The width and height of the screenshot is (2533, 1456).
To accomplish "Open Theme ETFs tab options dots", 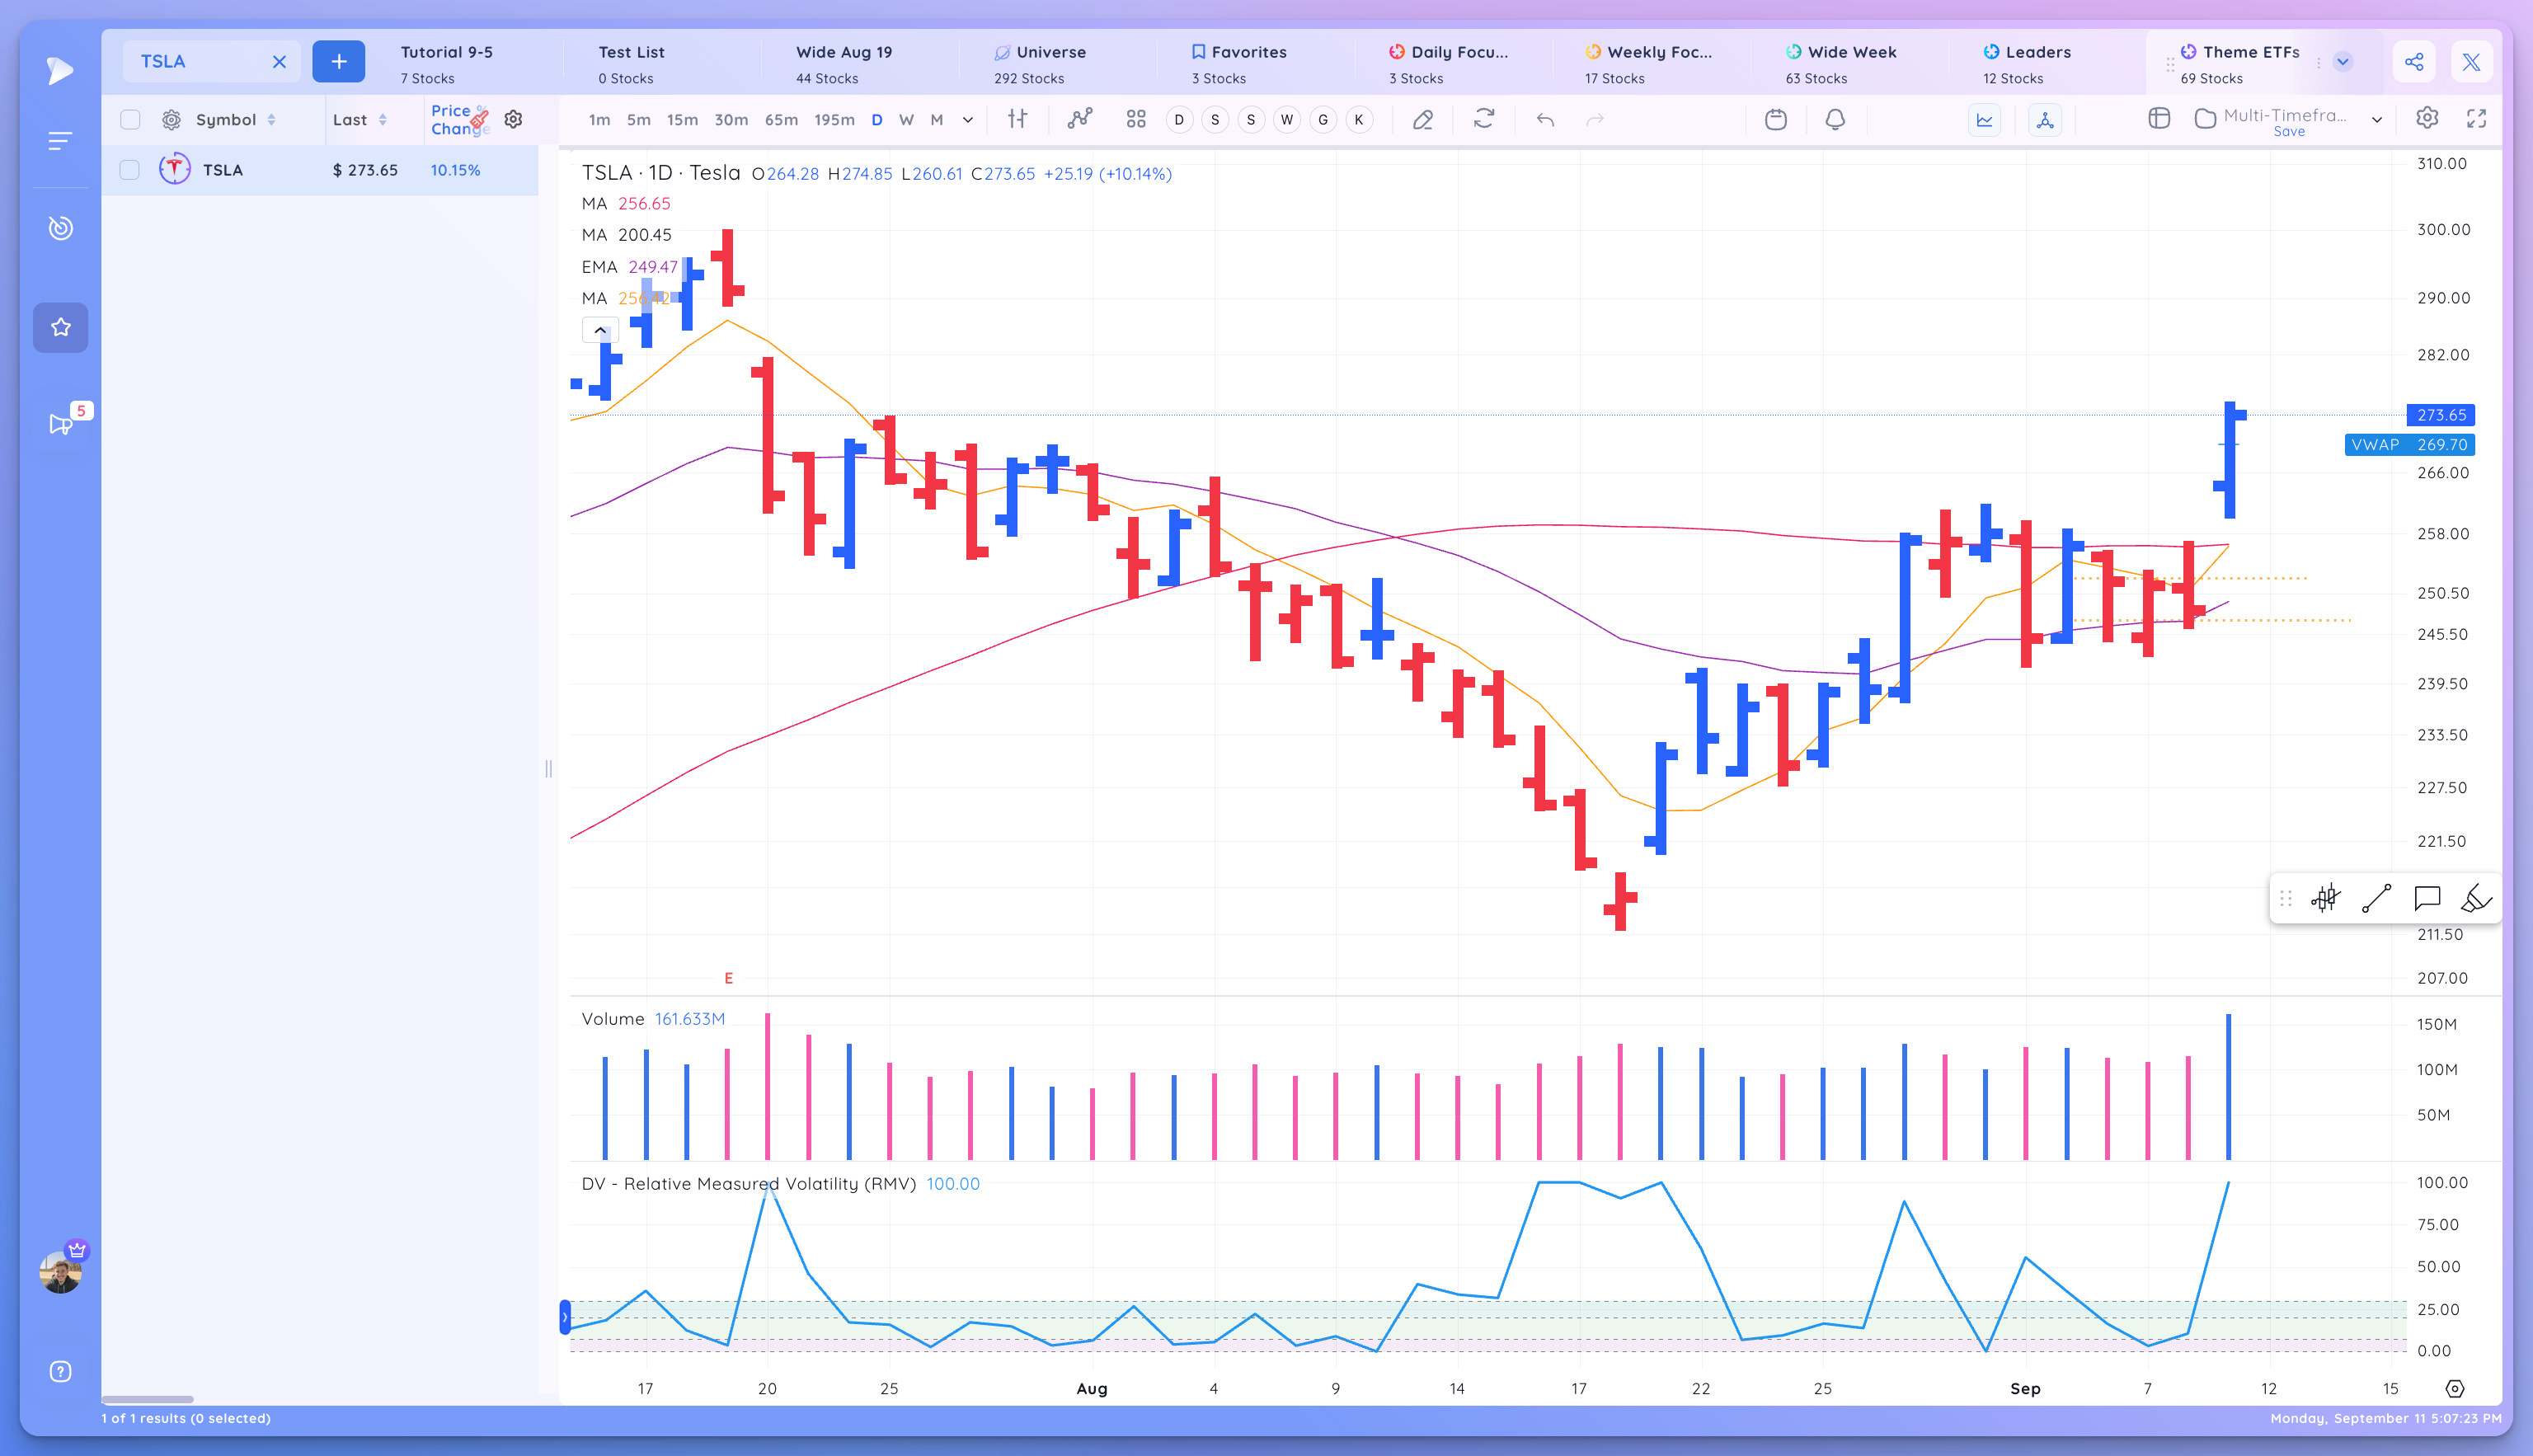I will (x=2319, y=62).
